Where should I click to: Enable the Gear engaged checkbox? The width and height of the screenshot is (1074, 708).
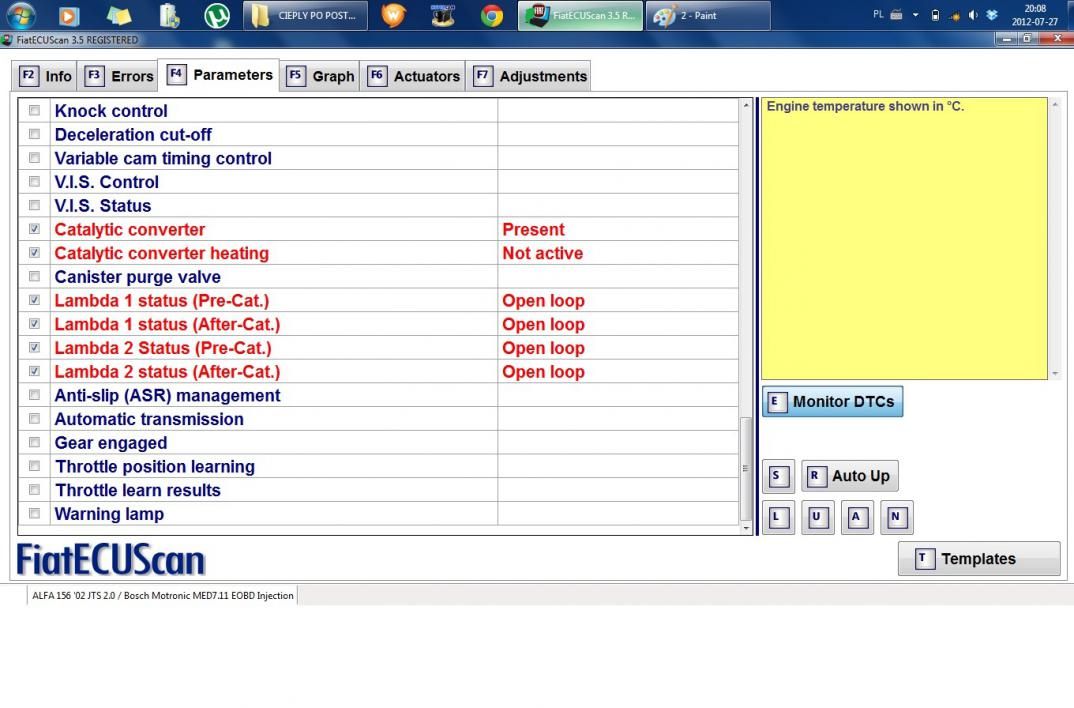click(34, 442)
